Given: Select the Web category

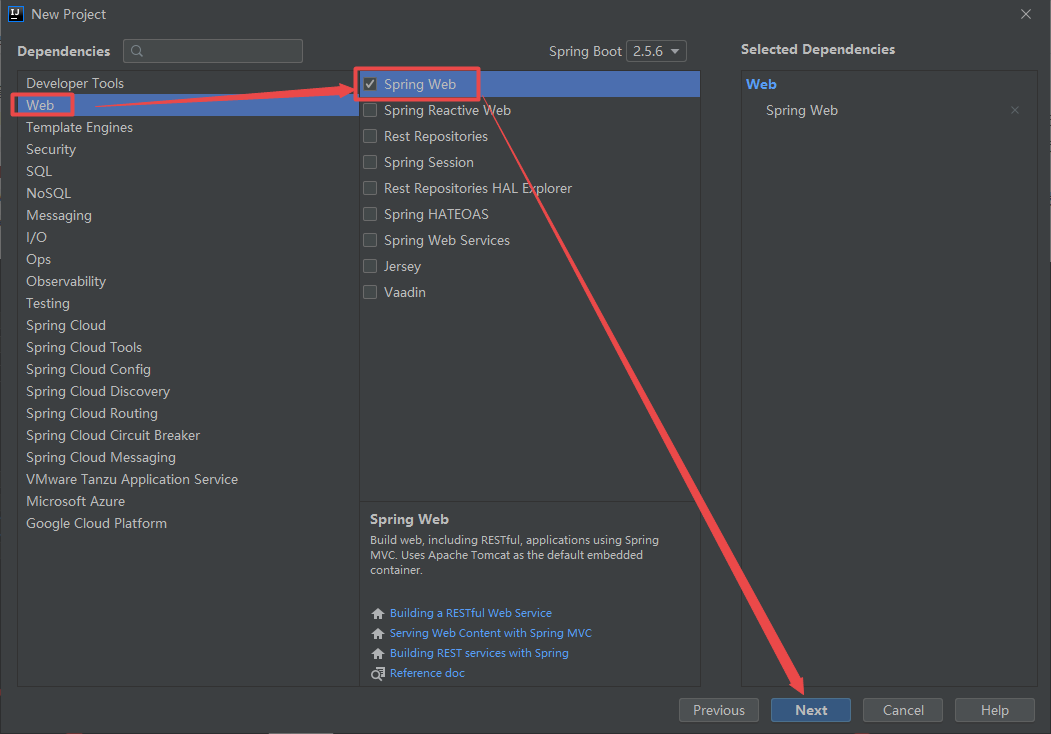Looking at the screenshot, I should pyautogui.click(x=188, y=105).
